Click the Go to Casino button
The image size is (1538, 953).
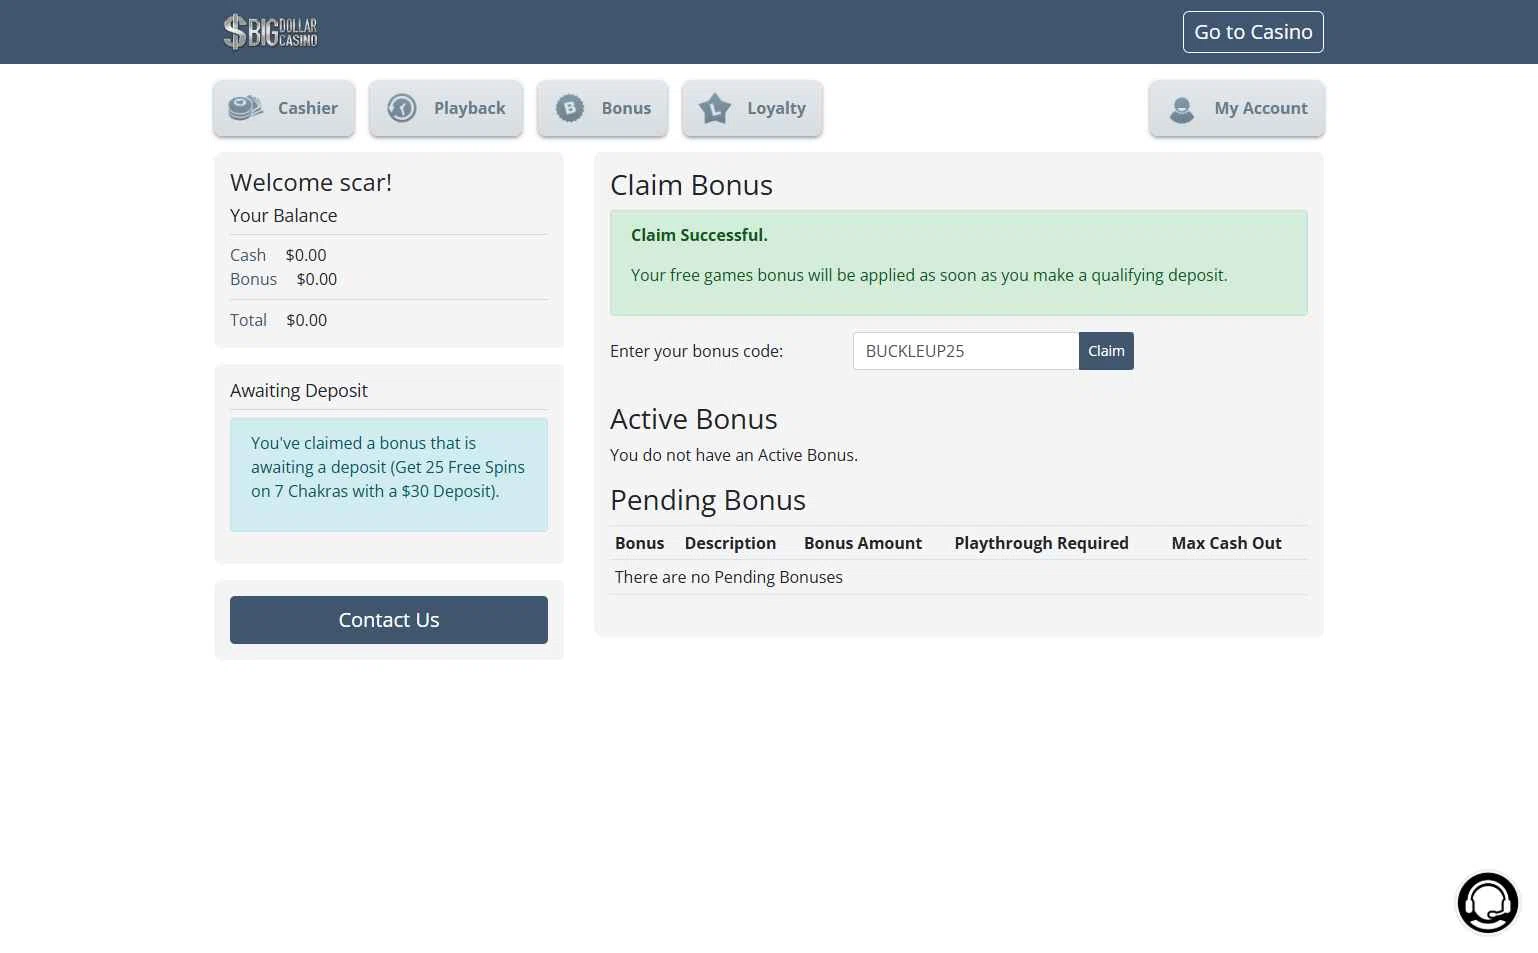click(x=1253, y=32)
